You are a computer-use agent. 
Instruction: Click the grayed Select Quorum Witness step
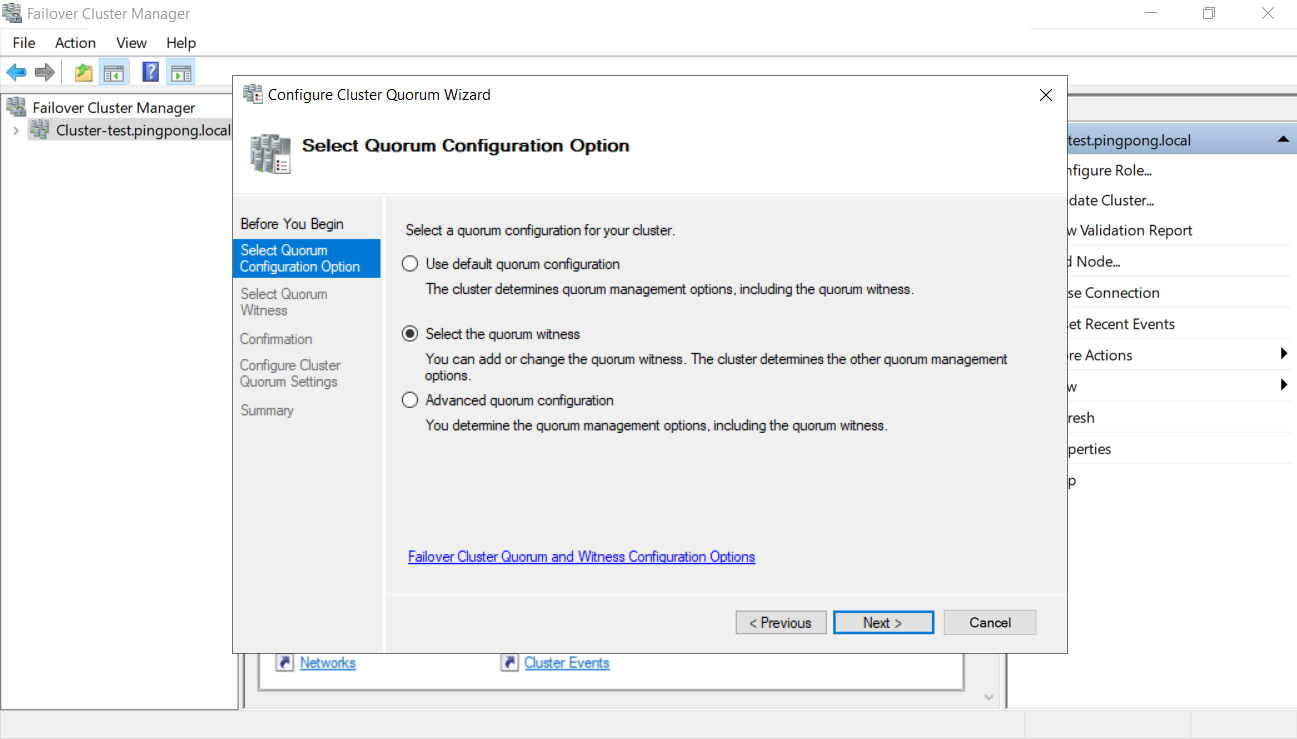(284, 302)
